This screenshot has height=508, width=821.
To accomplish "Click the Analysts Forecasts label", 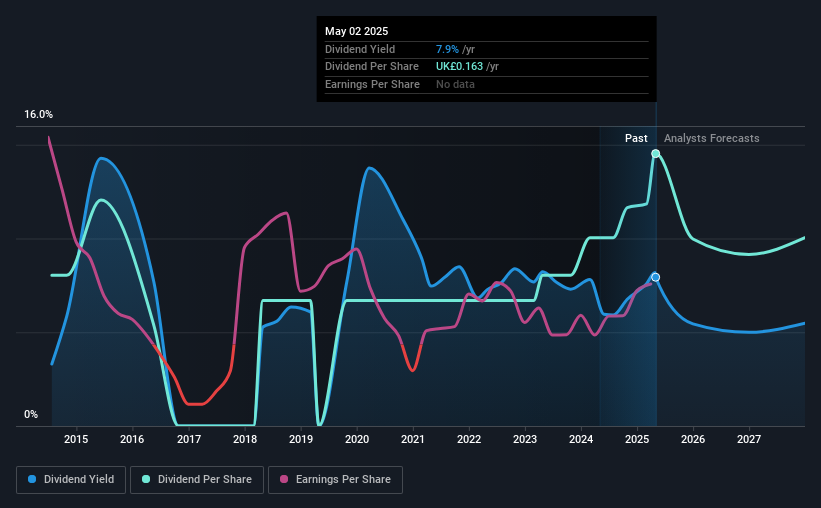I will 712,138.
